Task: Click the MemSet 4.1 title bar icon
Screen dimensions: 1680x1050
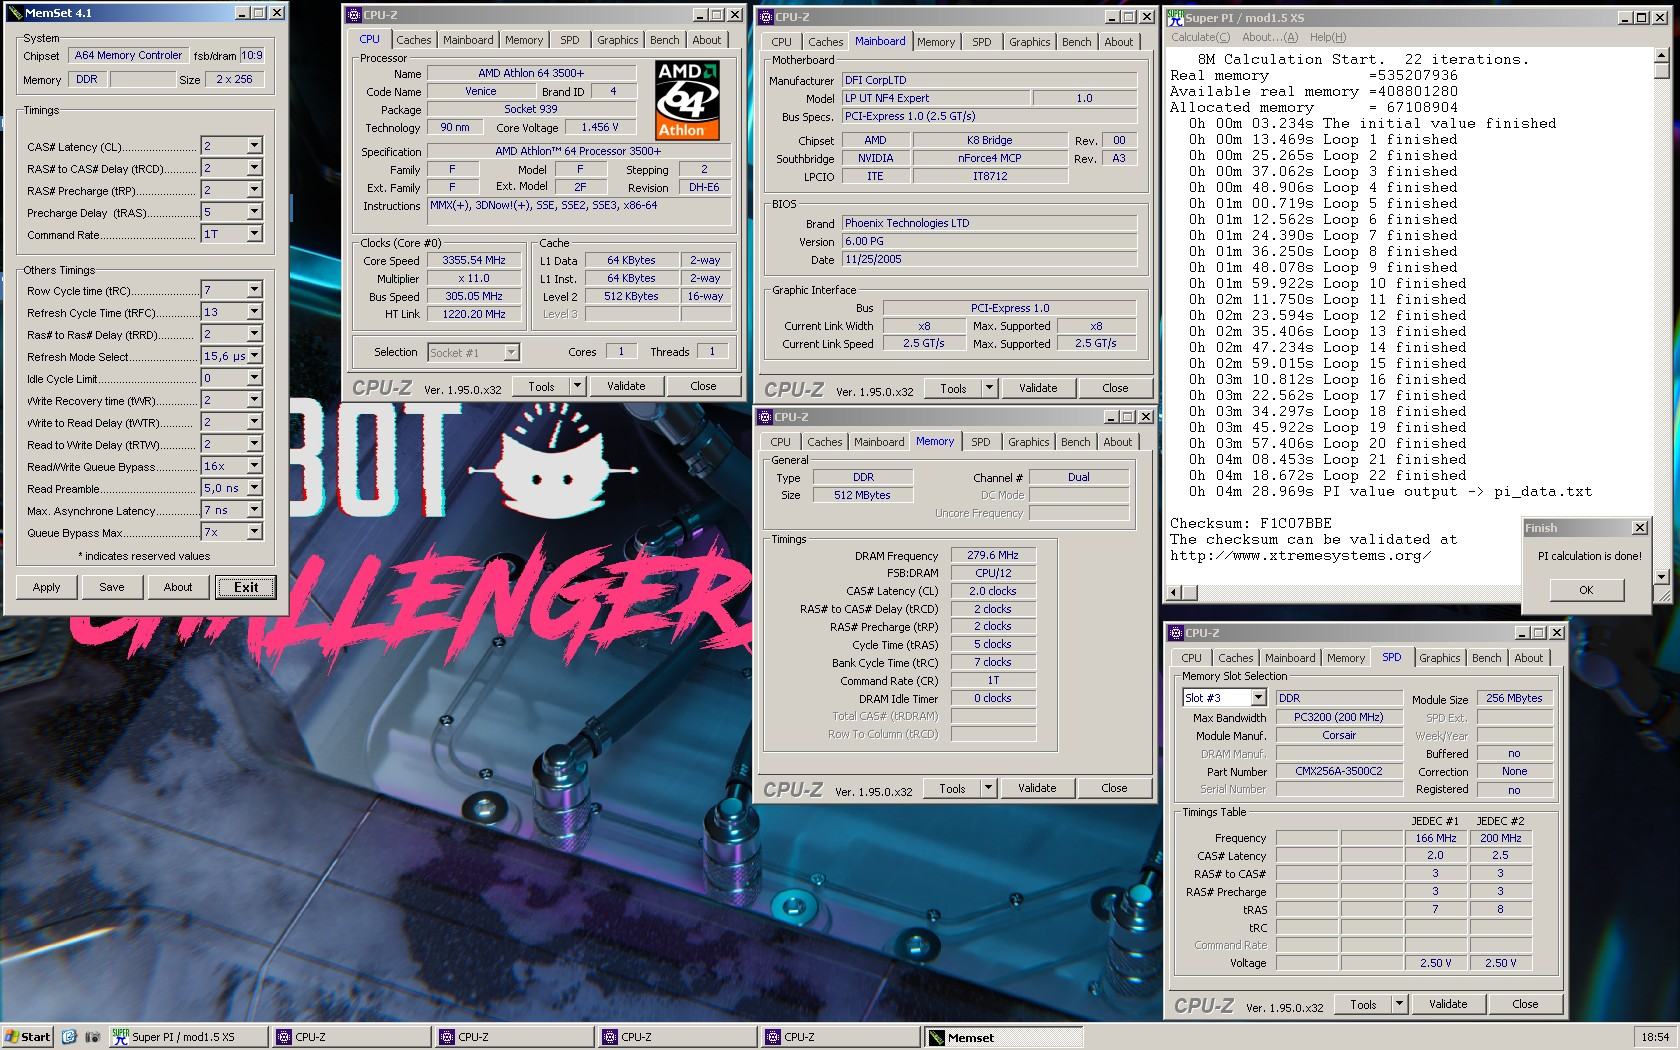Action: (14, 13)
